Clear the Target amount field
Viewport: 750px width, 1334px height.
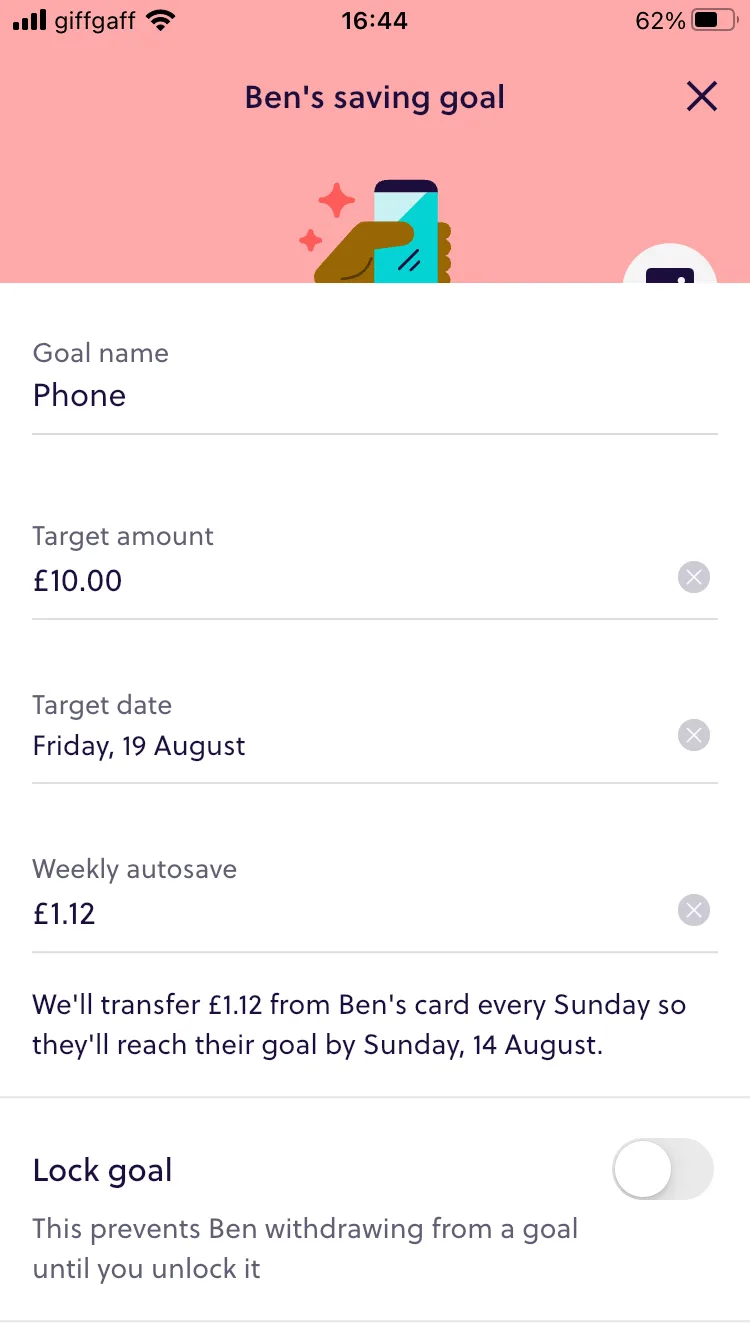click(694, 577)
